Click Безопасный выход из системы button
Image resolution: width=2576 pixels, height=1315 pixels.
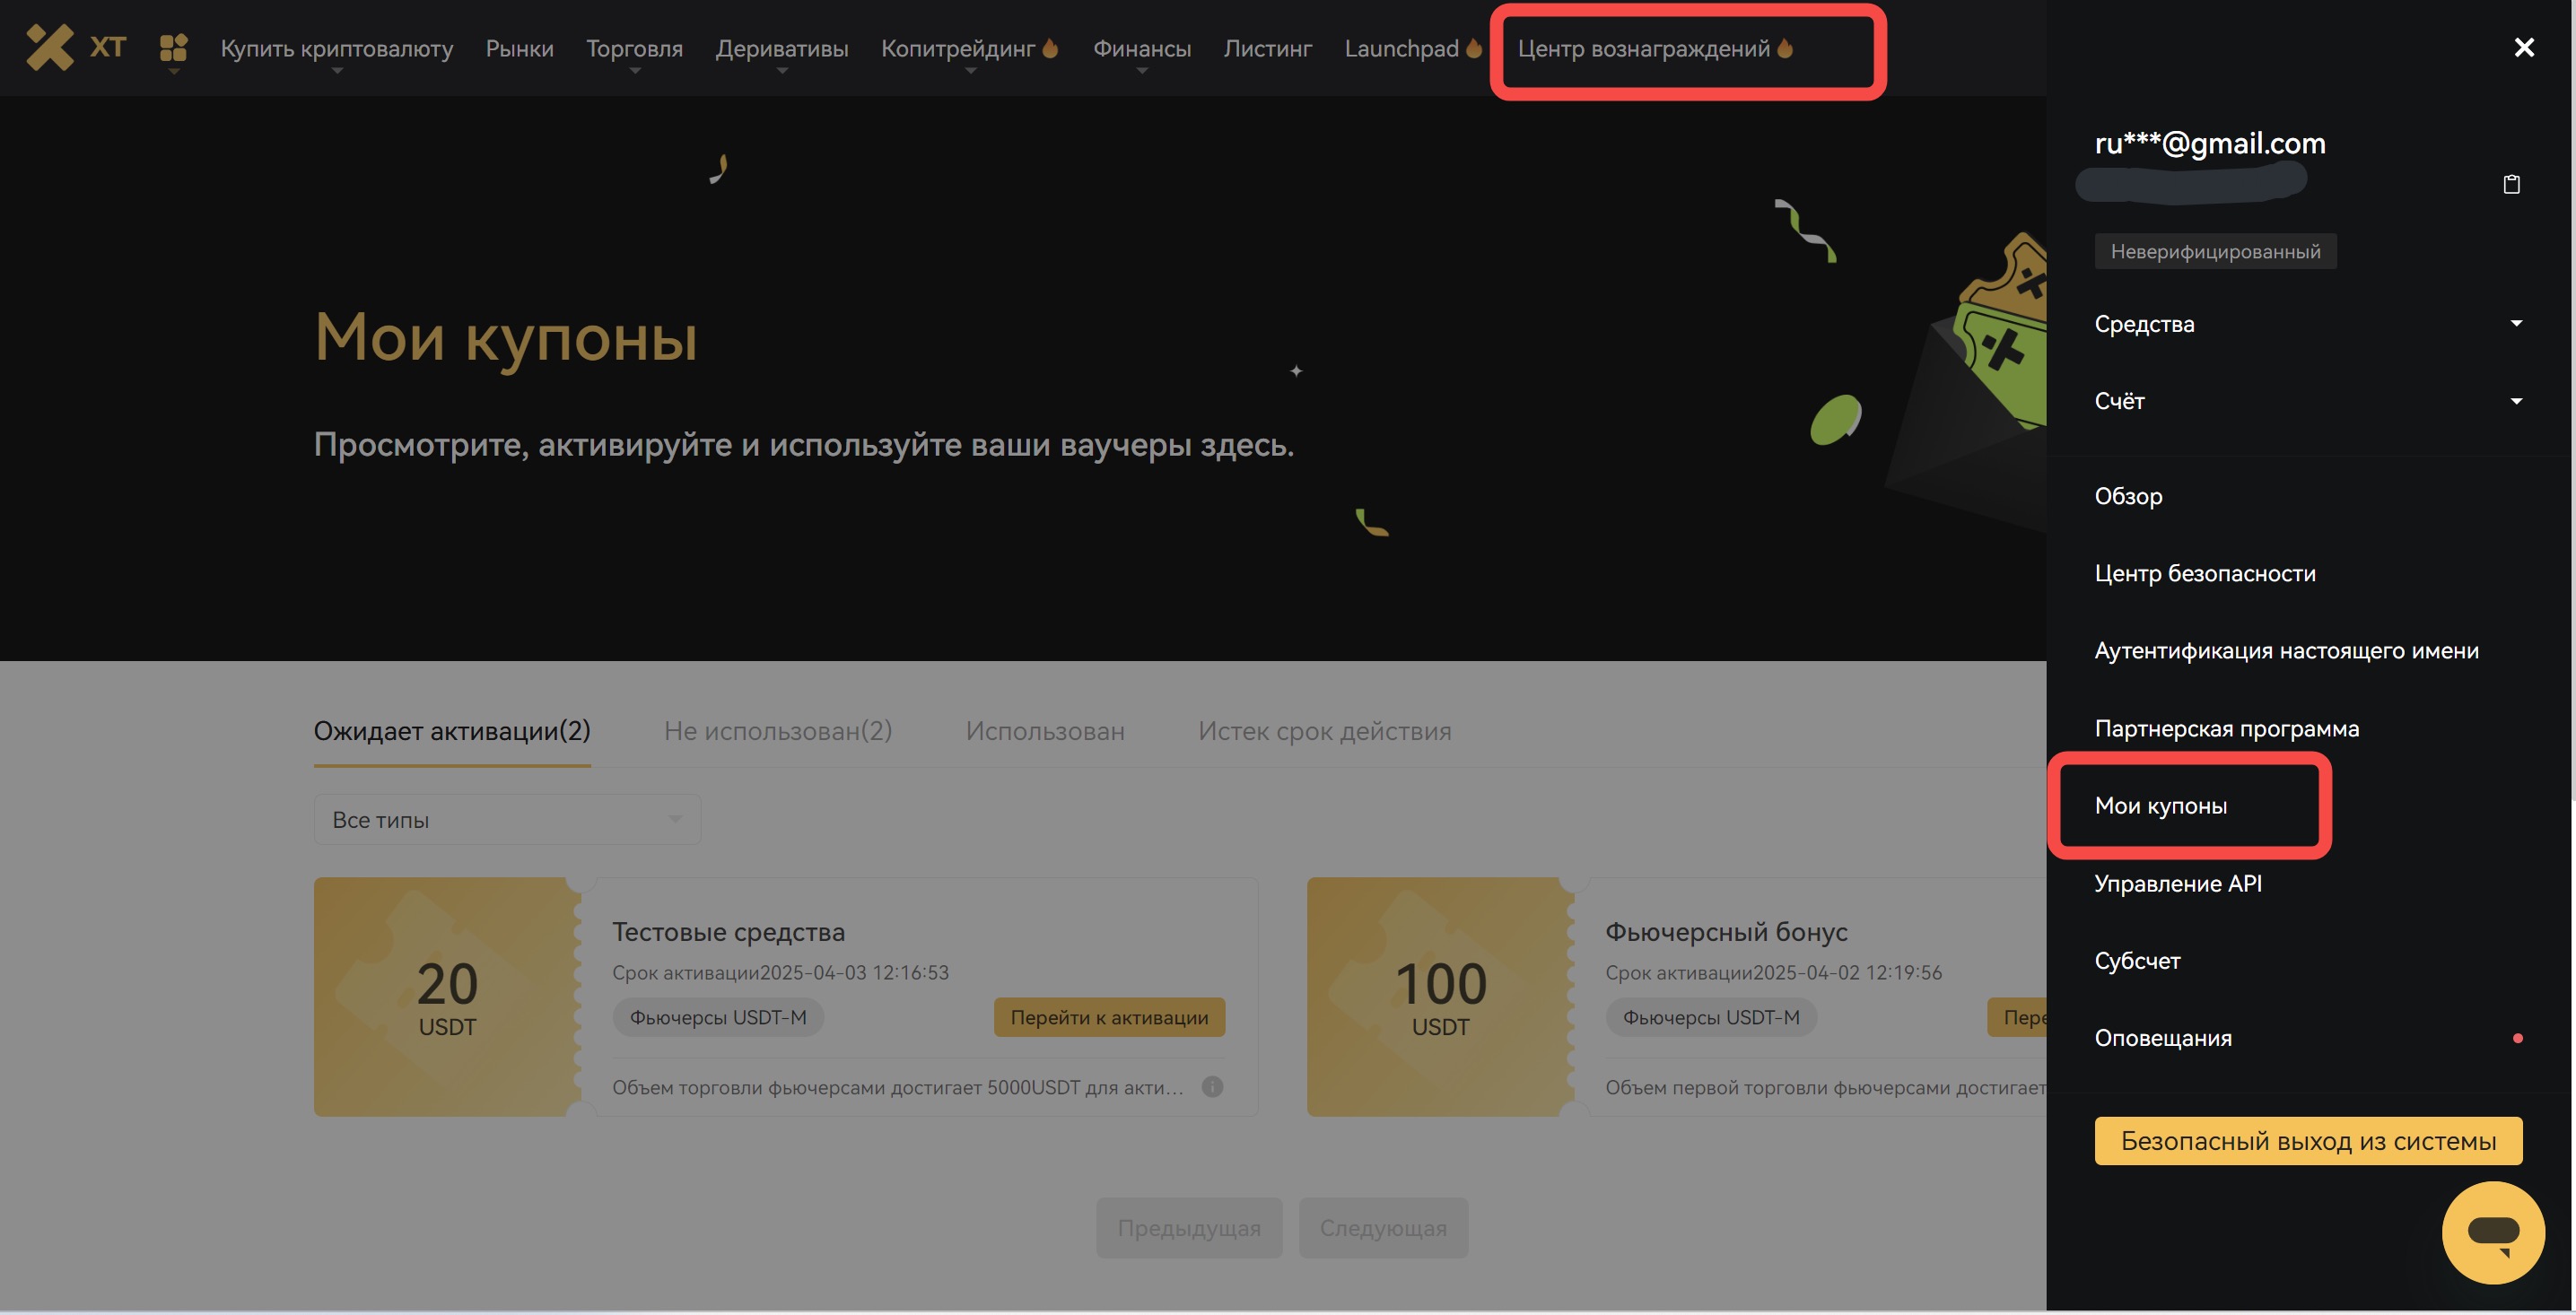tap(2308, 1140)
